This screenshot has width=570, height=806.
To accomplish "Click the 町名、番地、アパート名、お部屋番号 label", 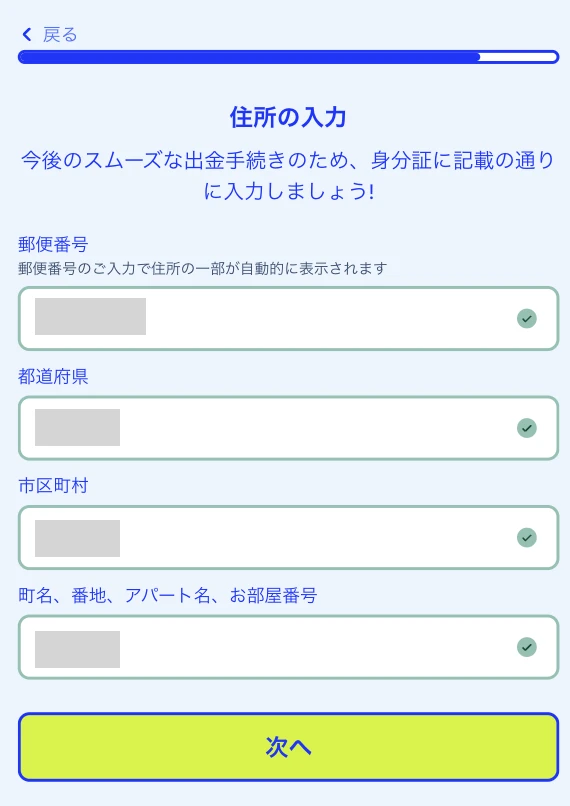I will (168, 595).
